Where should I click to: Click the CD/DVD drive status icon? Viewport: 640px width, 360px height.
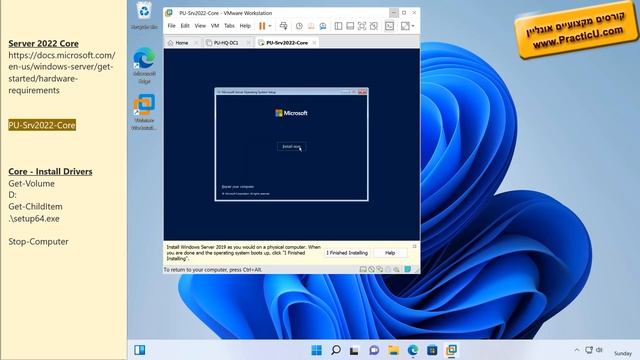pos(371,269)
